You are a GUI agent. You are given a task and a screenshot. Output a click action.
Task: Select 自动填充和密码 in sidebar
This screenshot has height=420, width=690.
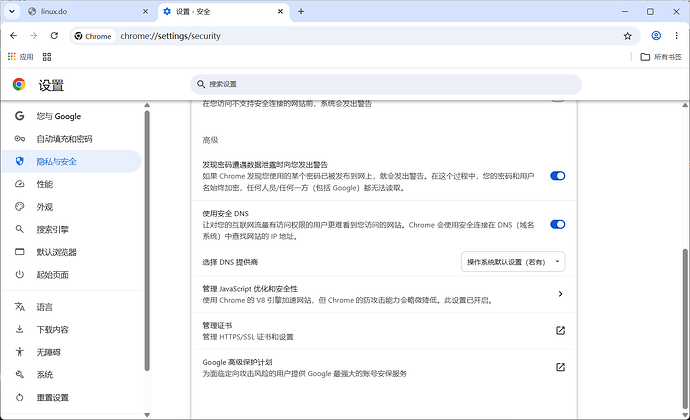click(x=64, y=139)
